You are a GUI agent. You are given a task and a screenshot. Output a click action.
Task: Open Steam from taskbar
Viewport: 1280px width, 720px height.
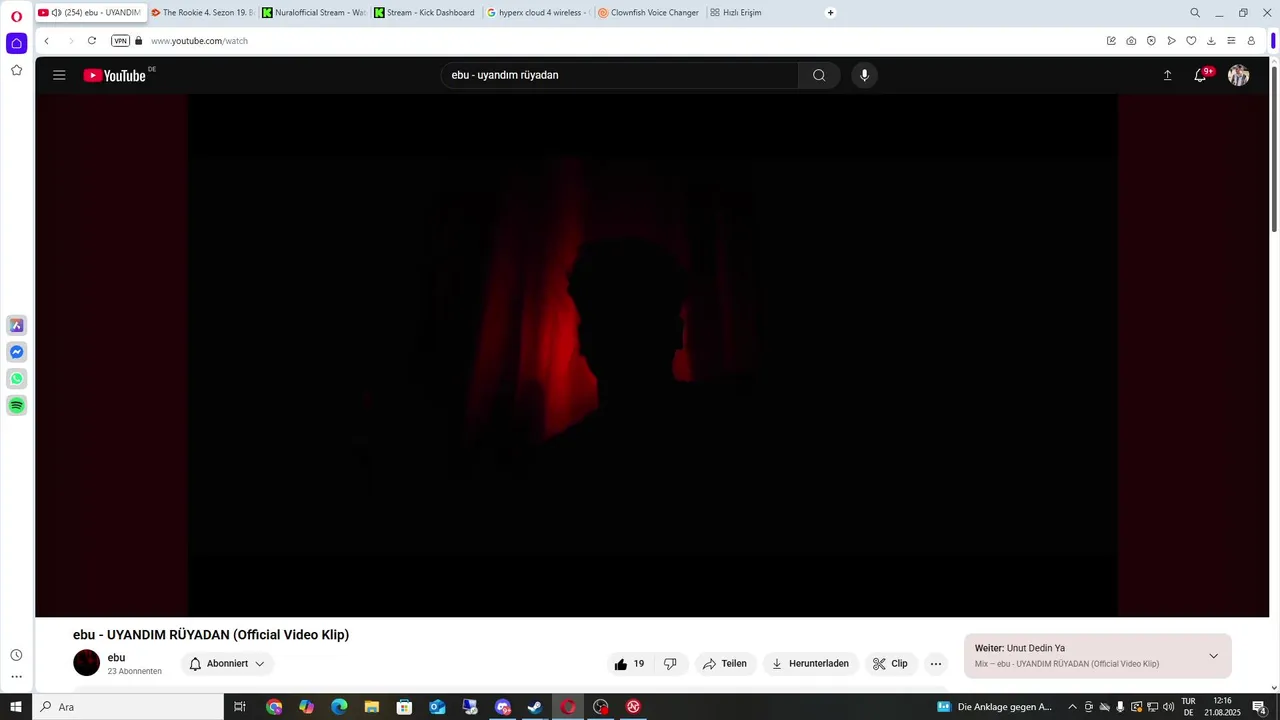coord(535,707)
